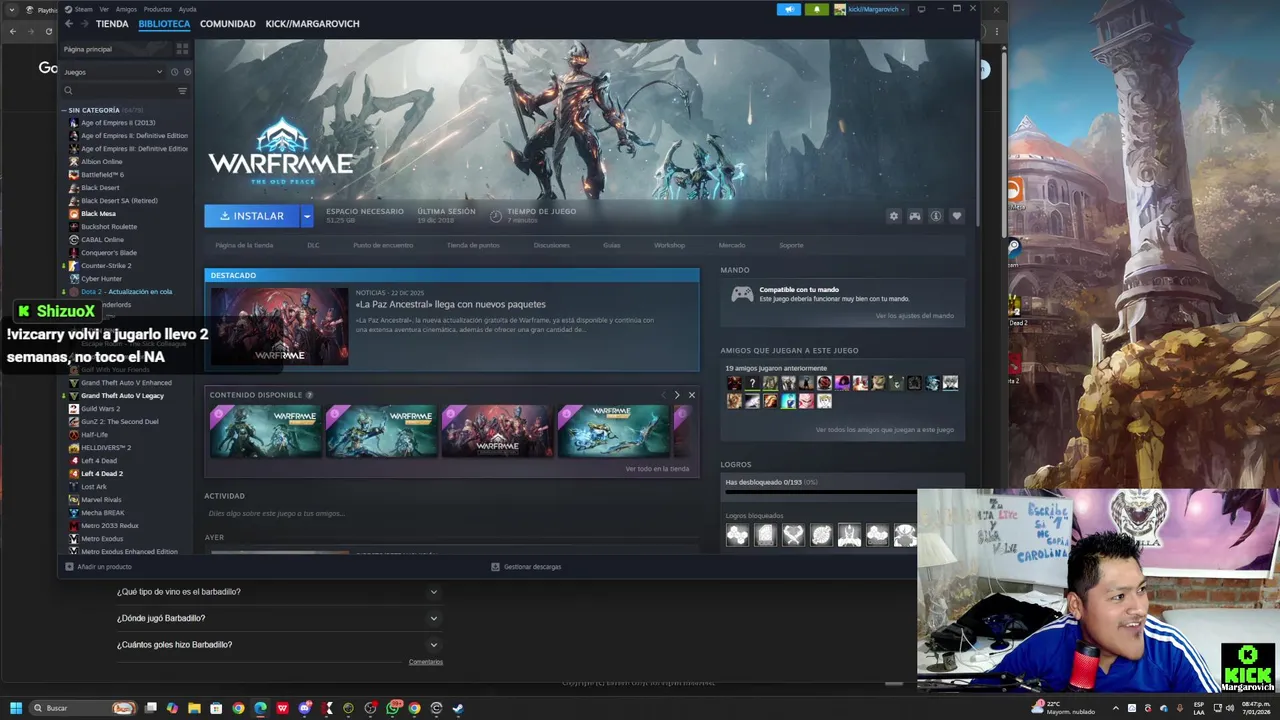The image size is (1280, 720).
Task: Select Counter-Strike 2 in game list
Action: click(106, 266)
